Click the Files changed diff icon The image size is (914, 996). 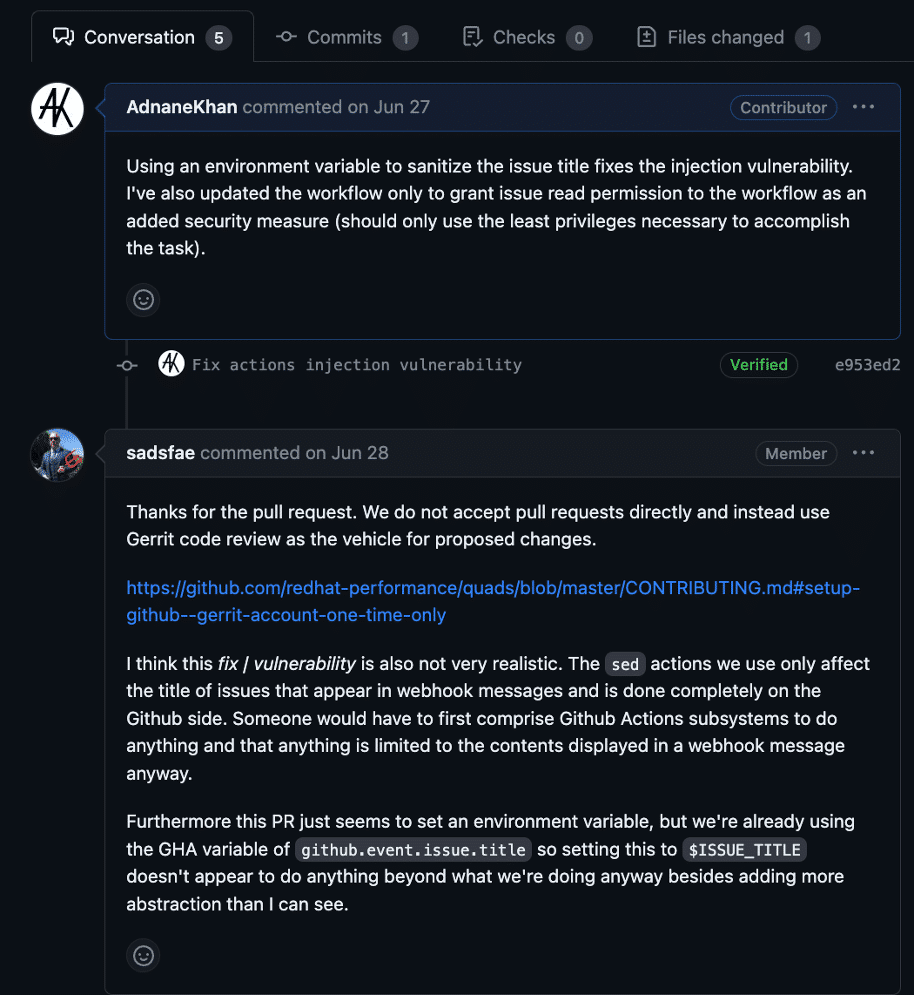[645, 37]
